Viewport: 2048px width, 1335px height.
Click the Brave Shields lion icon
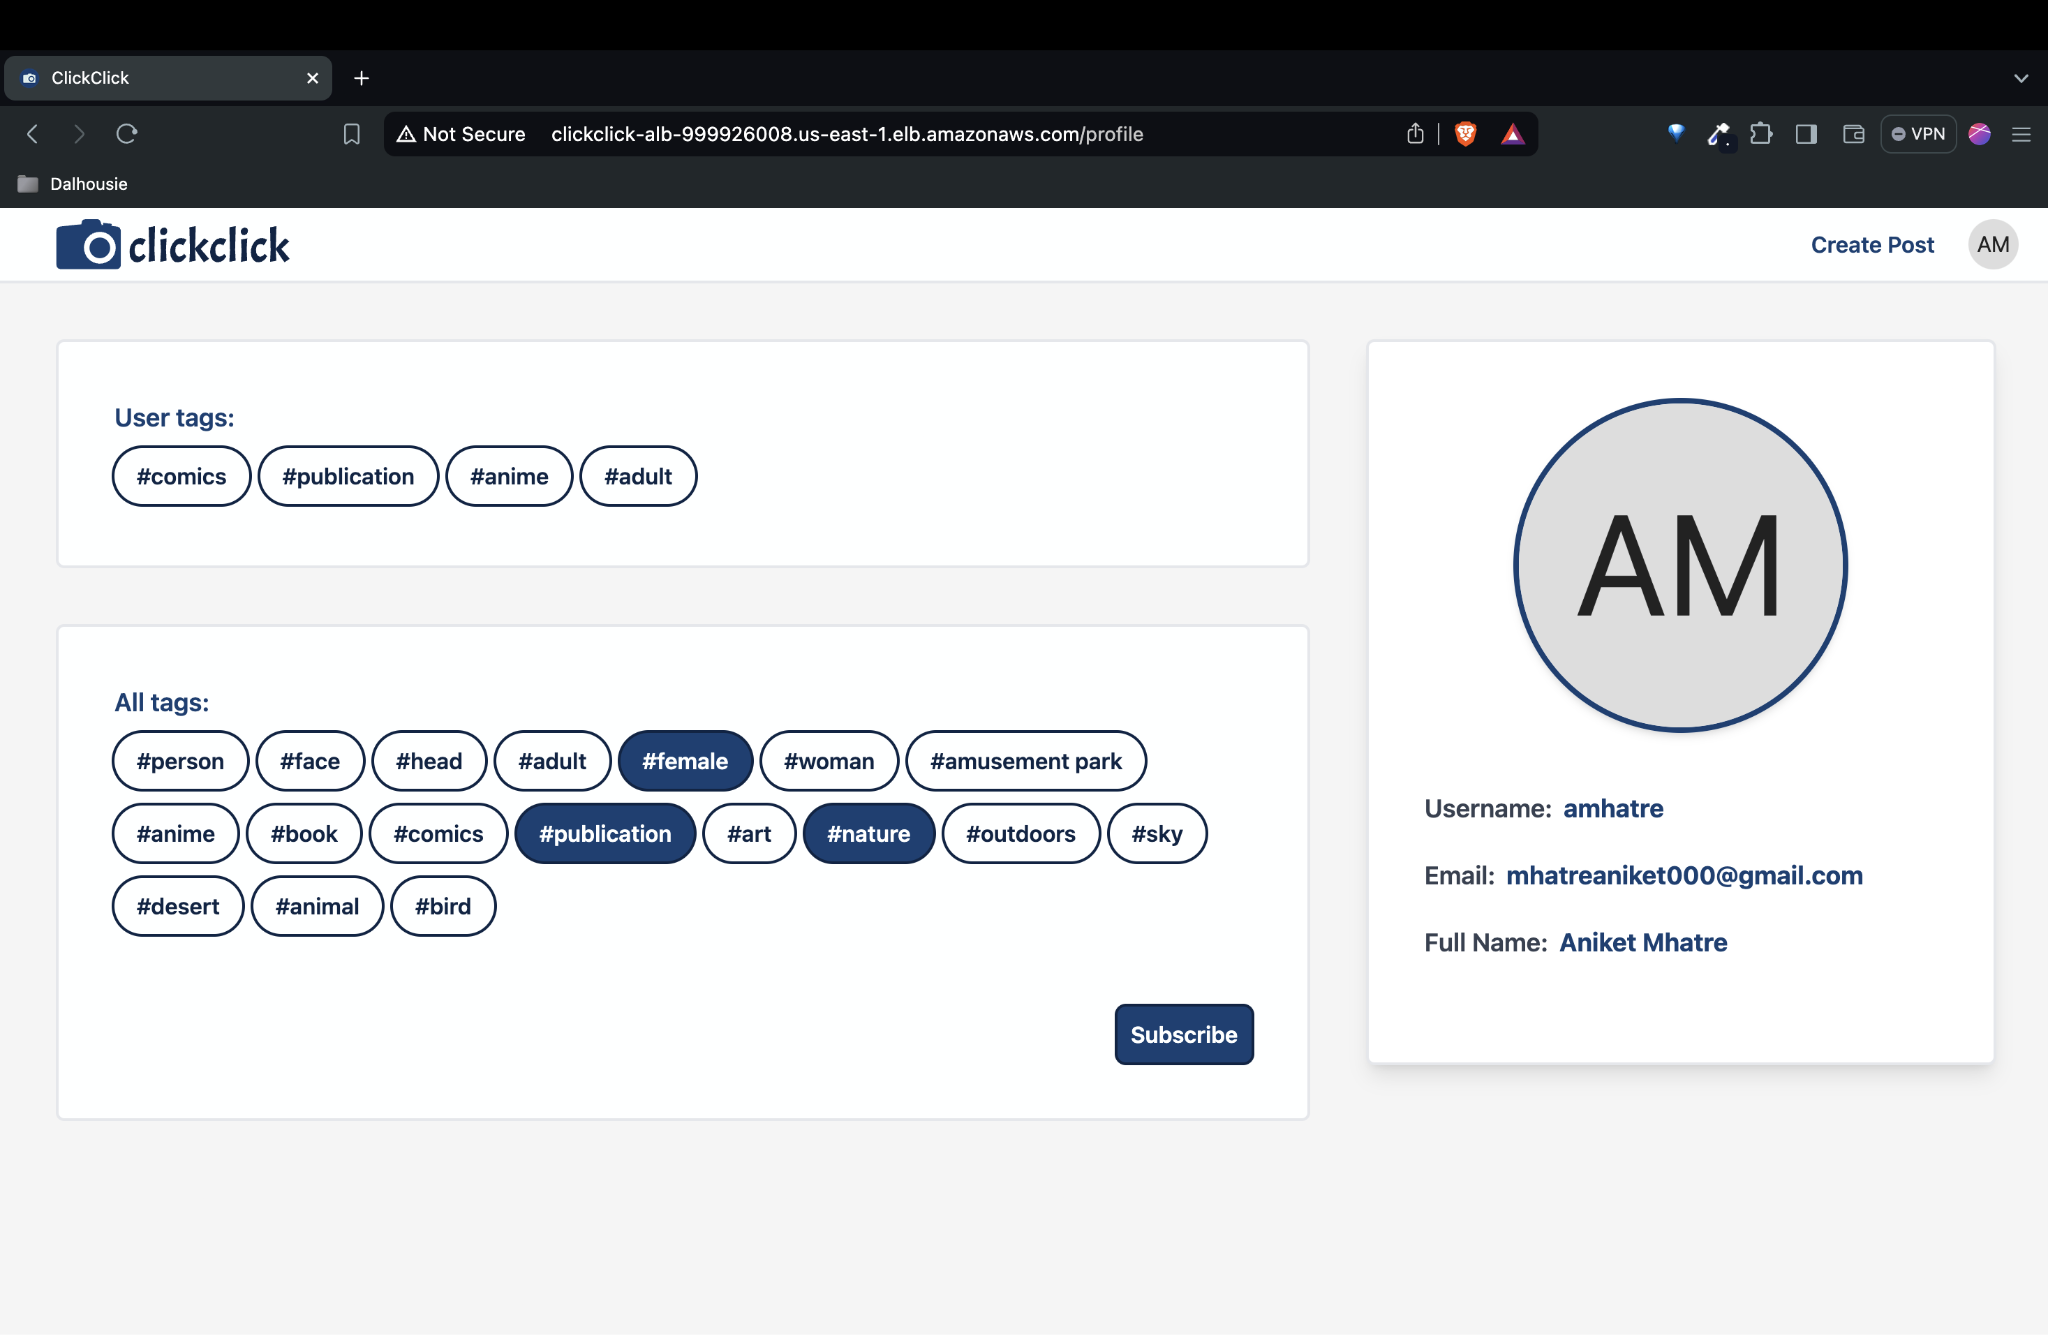tap(1465, 134)
